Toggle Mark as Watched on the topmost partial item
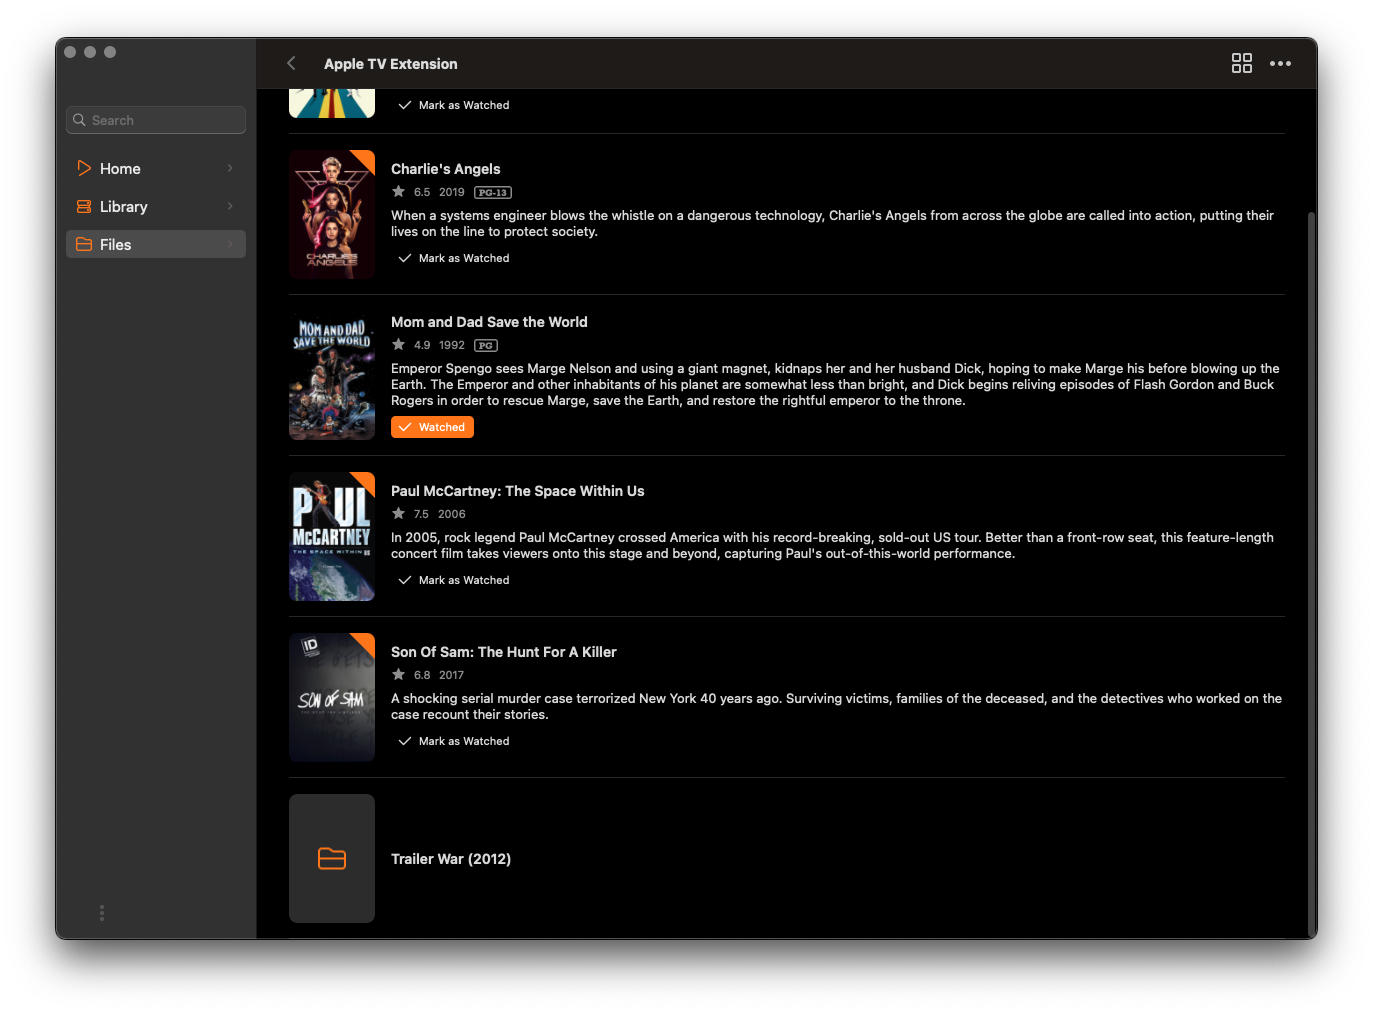The image size is (1373, 1013). (x=454, y=105)
